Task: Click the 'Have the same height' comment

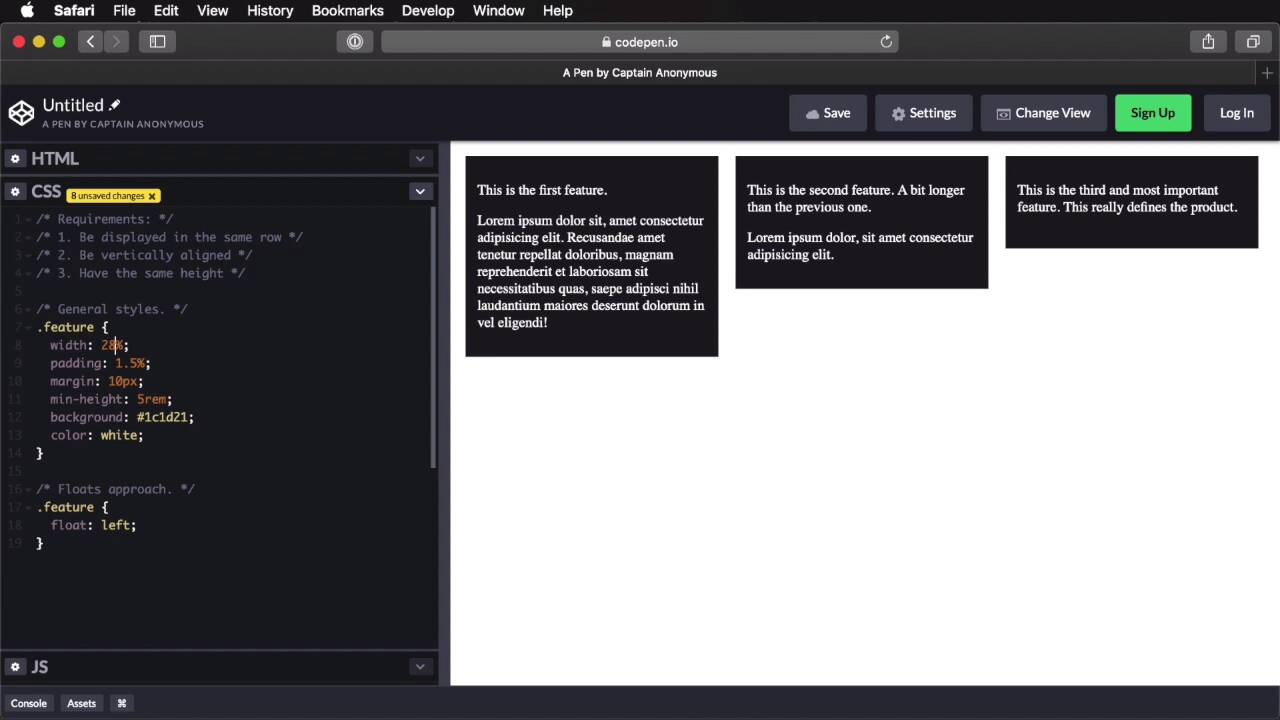Action: click(x=141, y=273)
